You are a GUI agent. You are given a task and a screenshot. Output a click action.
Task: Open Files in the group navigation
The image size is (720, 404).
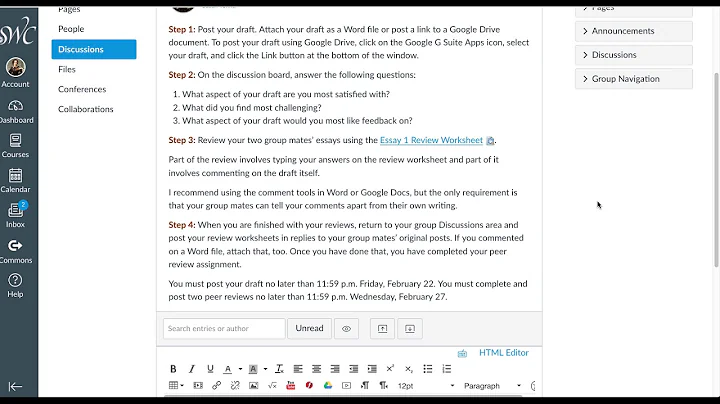click(67, 69)
